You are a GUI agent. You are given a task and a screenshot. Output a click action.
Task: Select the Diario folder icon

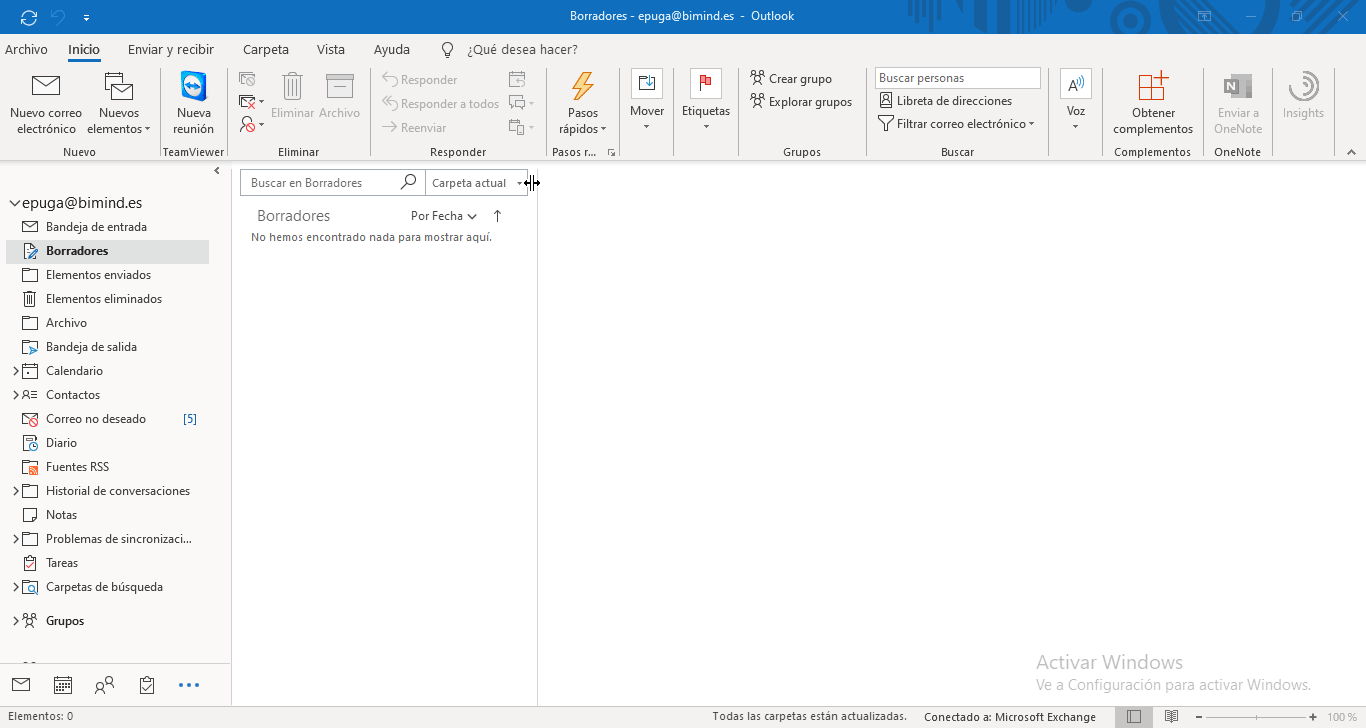coord(30,443)
